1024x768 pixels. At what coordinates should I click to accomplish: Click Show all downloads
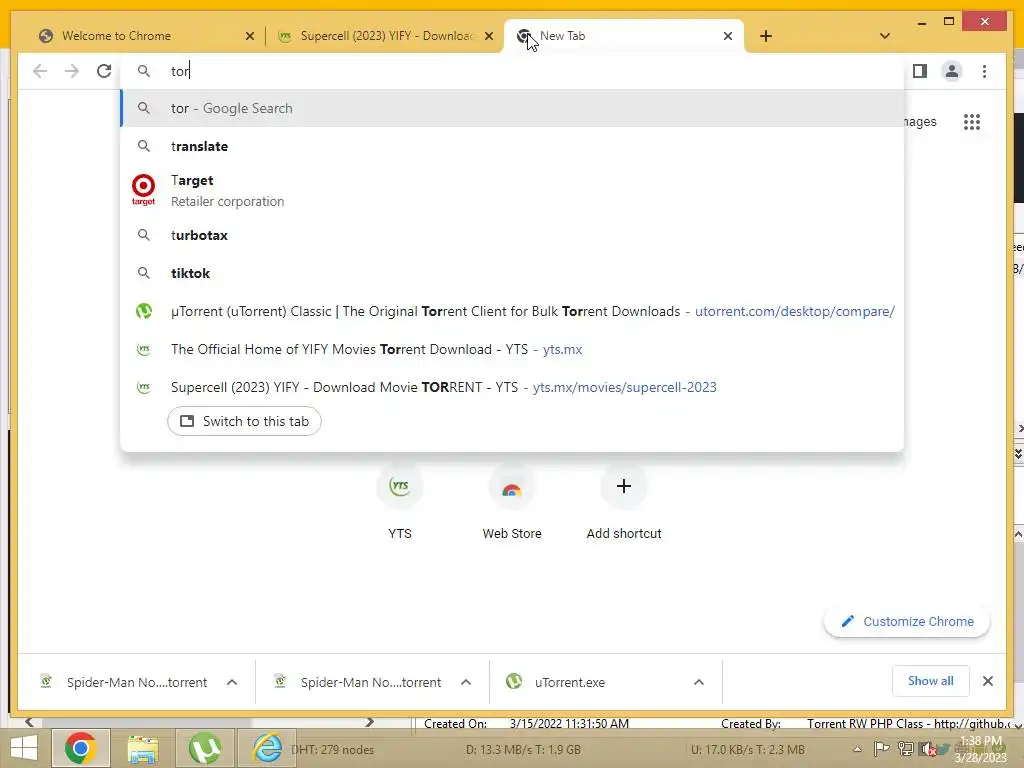931,681
